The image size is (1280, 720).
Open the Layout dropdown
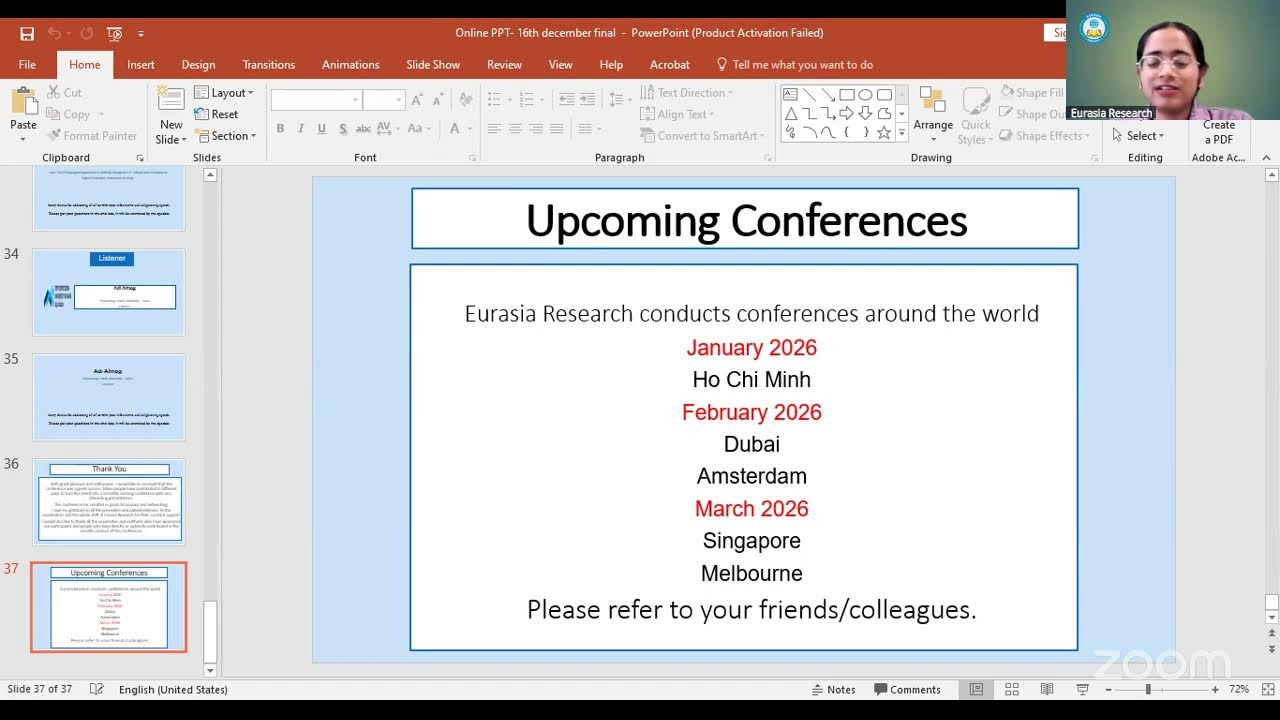tap(224, 93)
